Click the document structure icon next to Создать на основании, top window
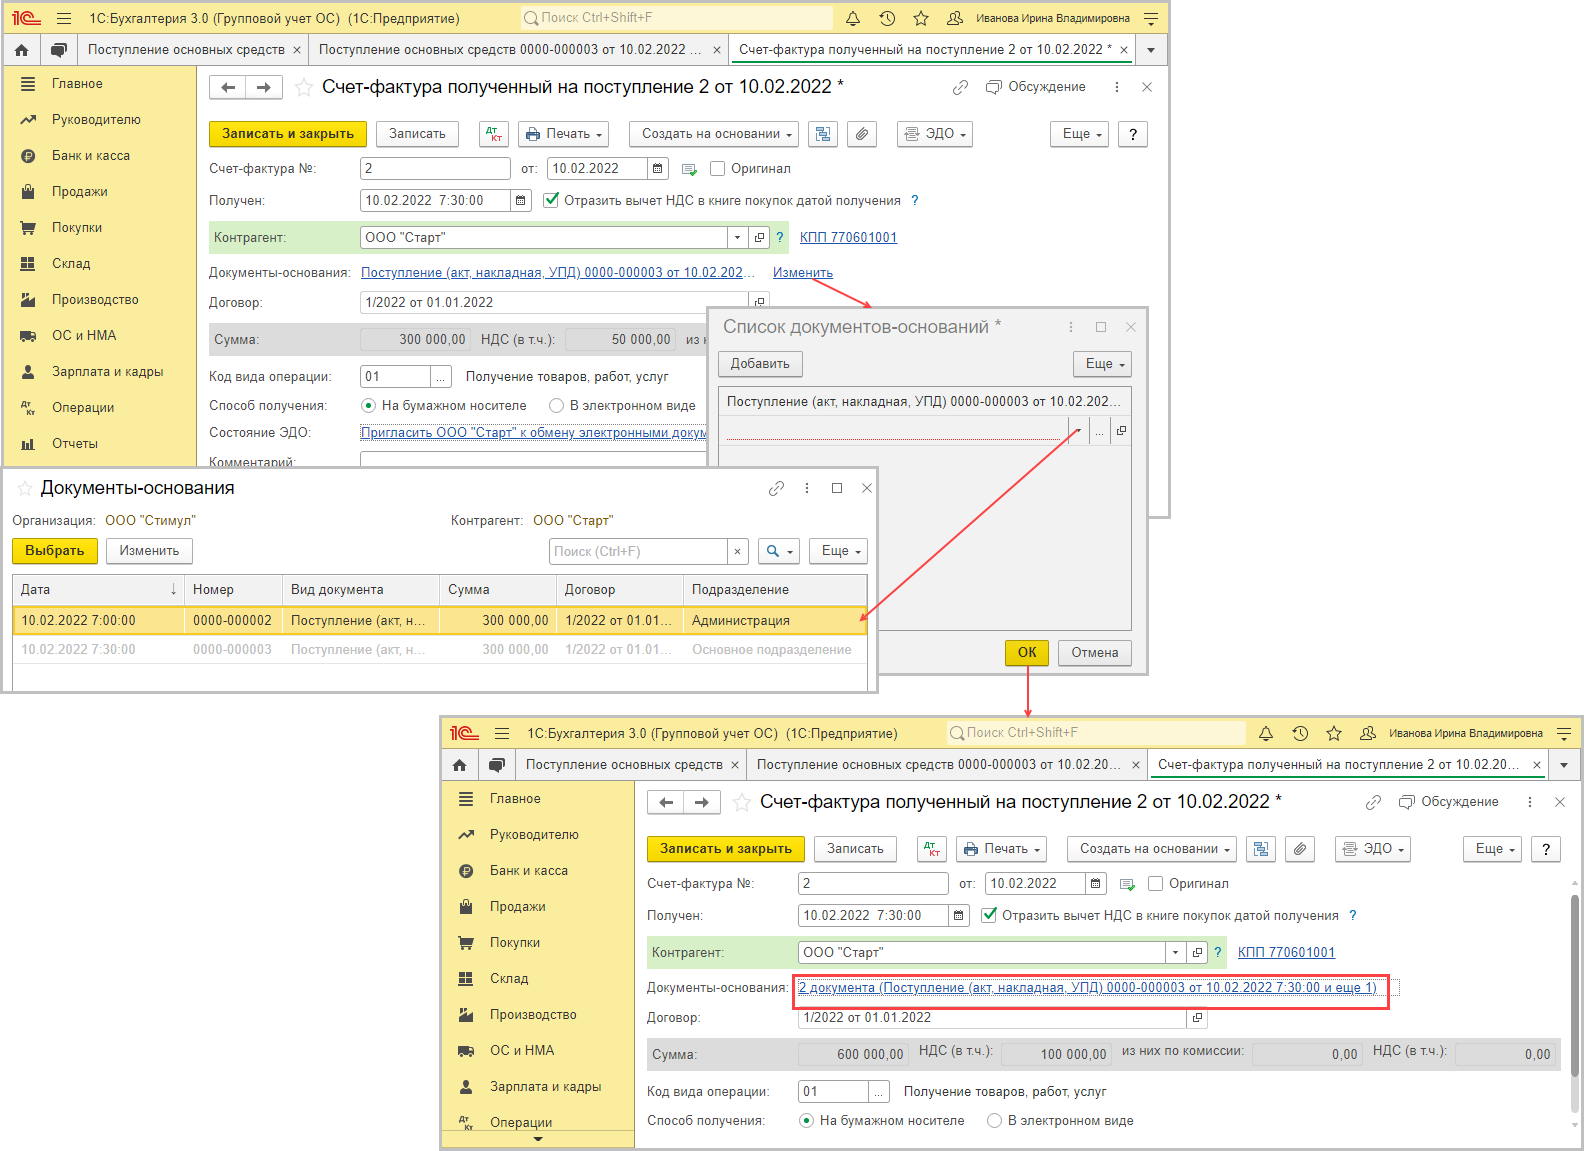The height and width of the screenshot is (1151, 1584). pos(823,134)
